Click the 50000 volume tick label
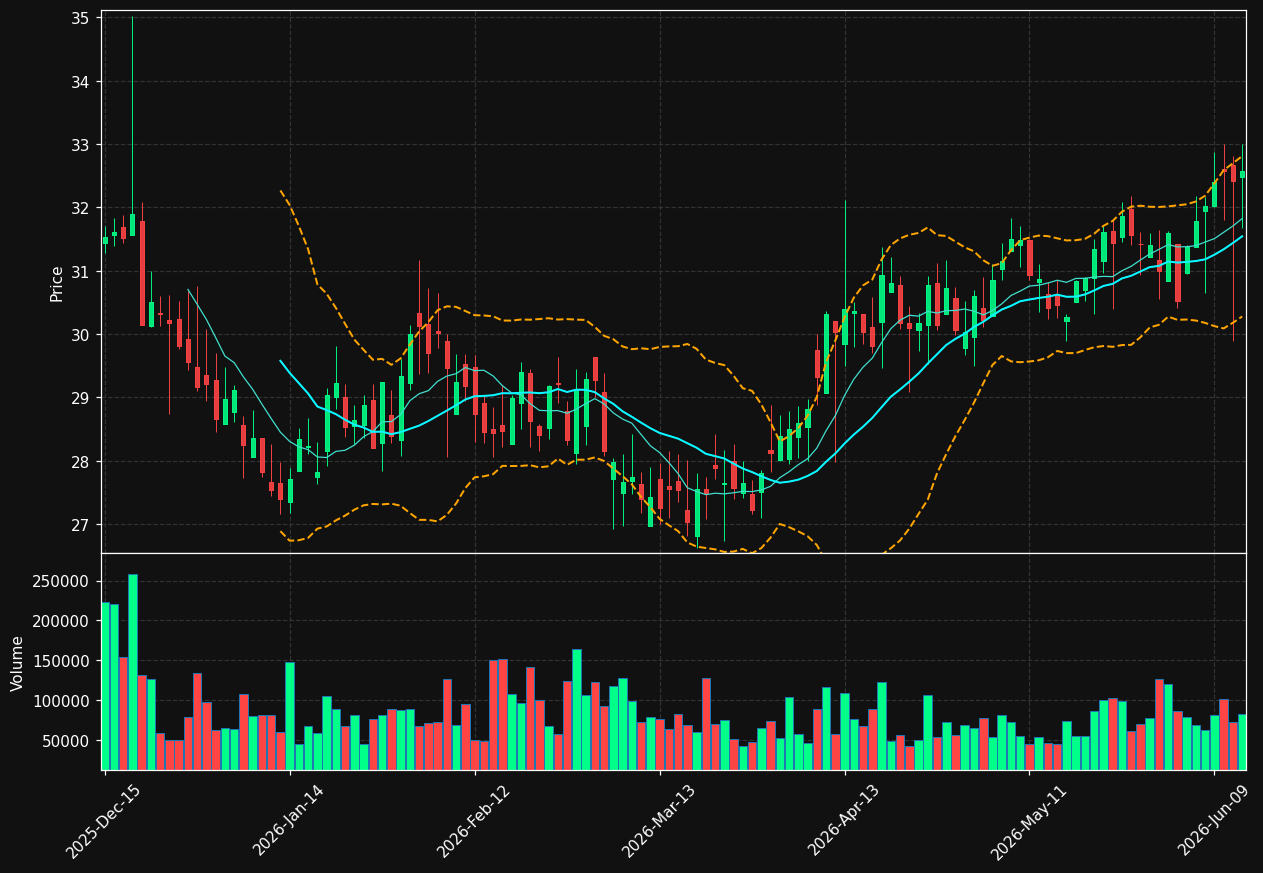This screenshot has height=873, width=1263. tap(67, 741)
